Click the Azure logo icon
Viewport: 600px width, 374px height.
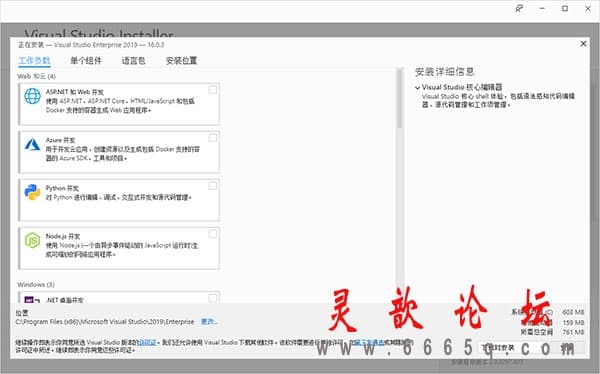(x=33, y=144)
